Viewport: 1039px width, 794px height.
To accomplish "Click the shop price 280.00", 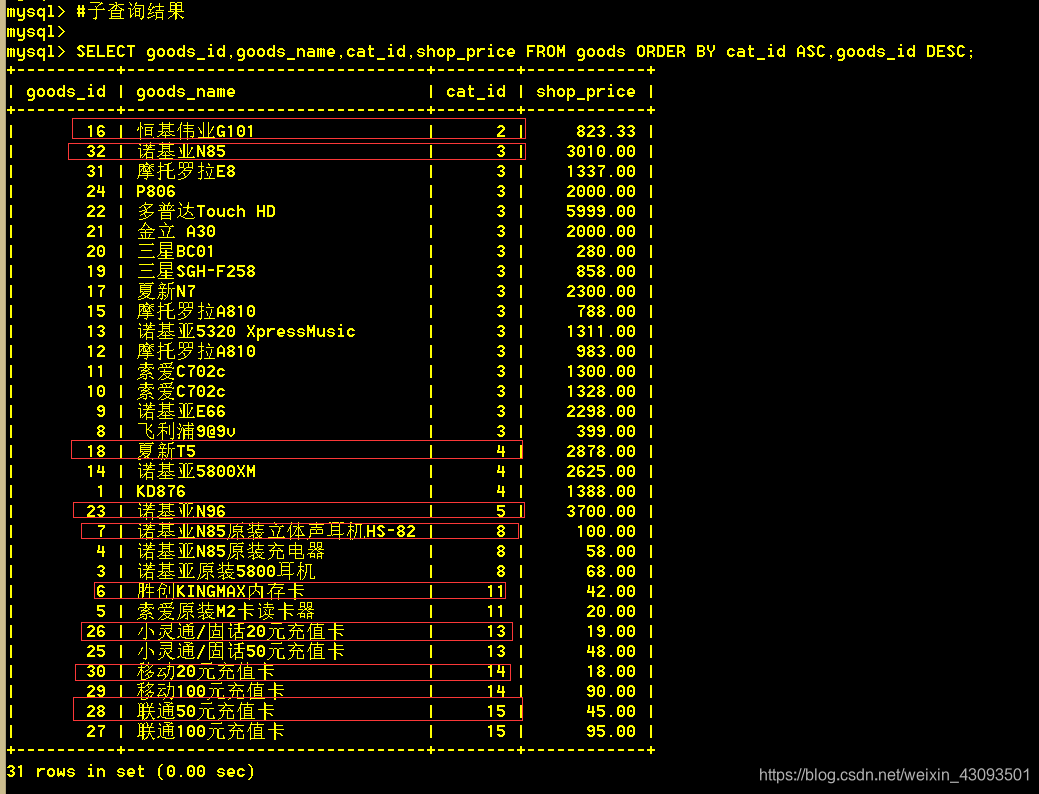I will [606, 251].
